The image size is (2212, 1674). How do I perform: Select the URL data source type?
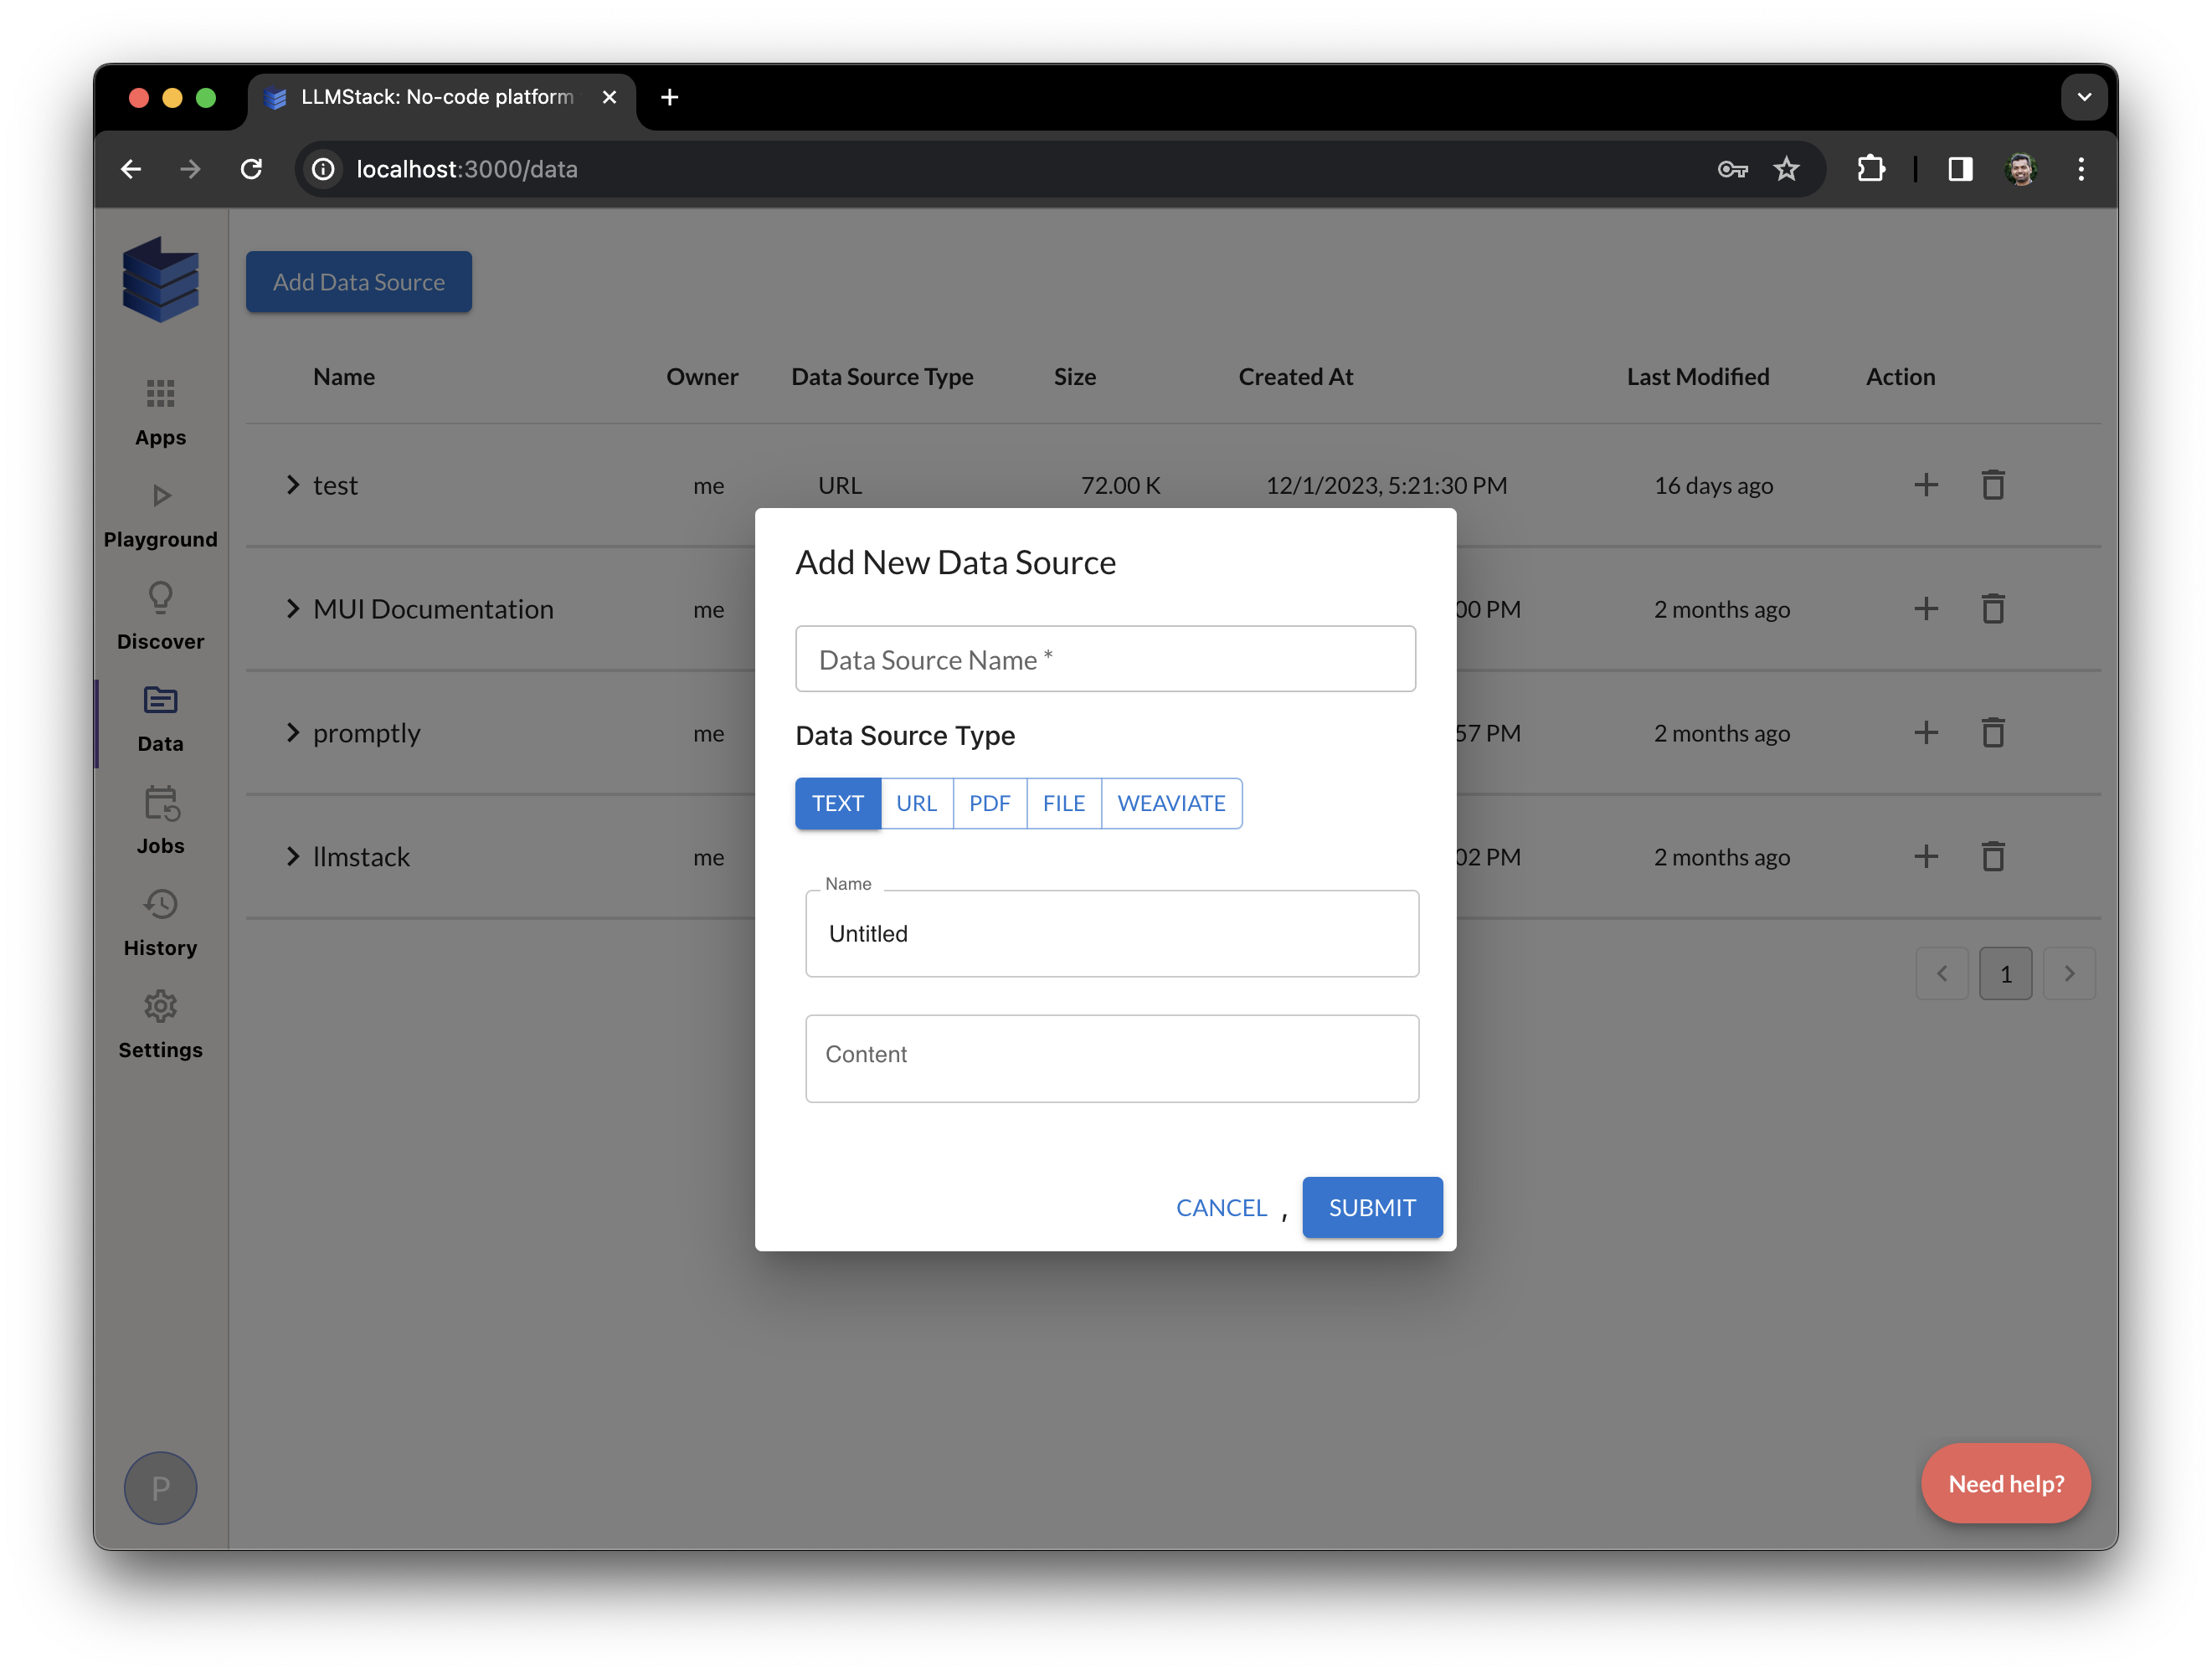coord(916,803)
